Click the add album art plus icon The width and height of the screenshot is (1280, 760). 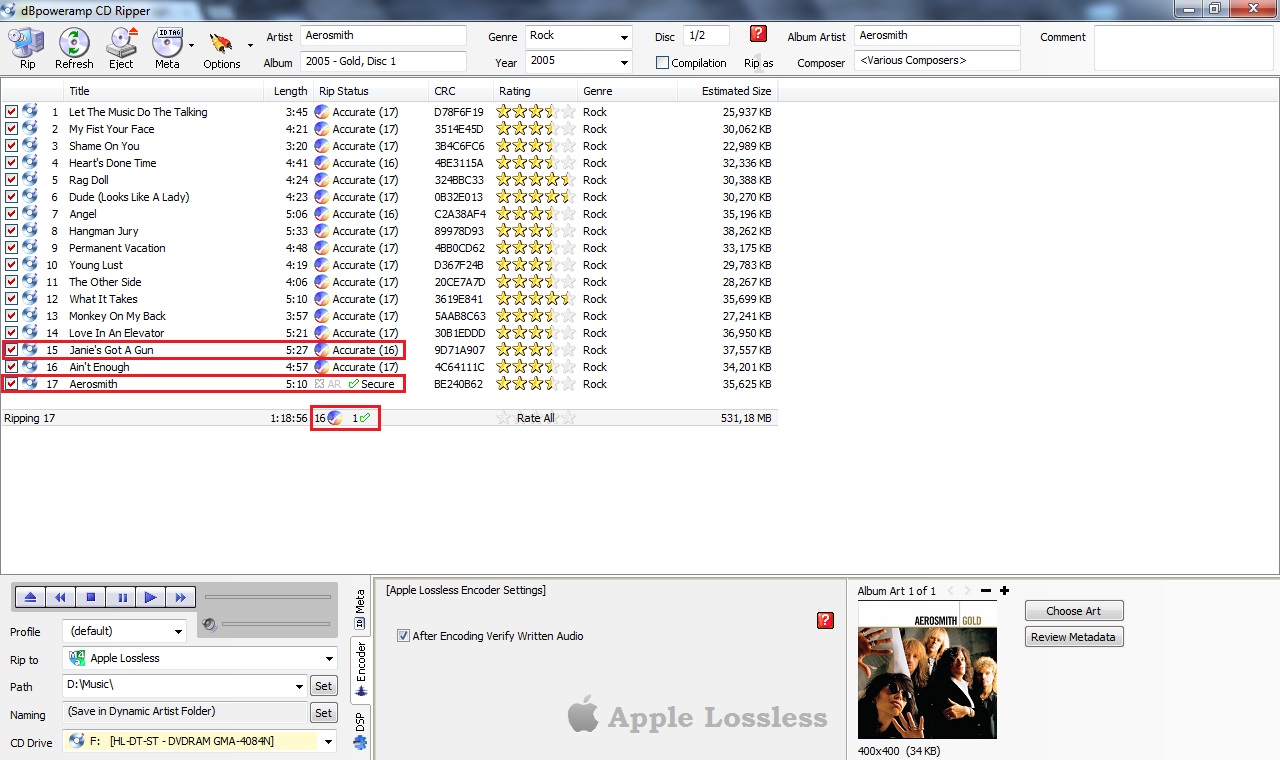coord(1004,591)
